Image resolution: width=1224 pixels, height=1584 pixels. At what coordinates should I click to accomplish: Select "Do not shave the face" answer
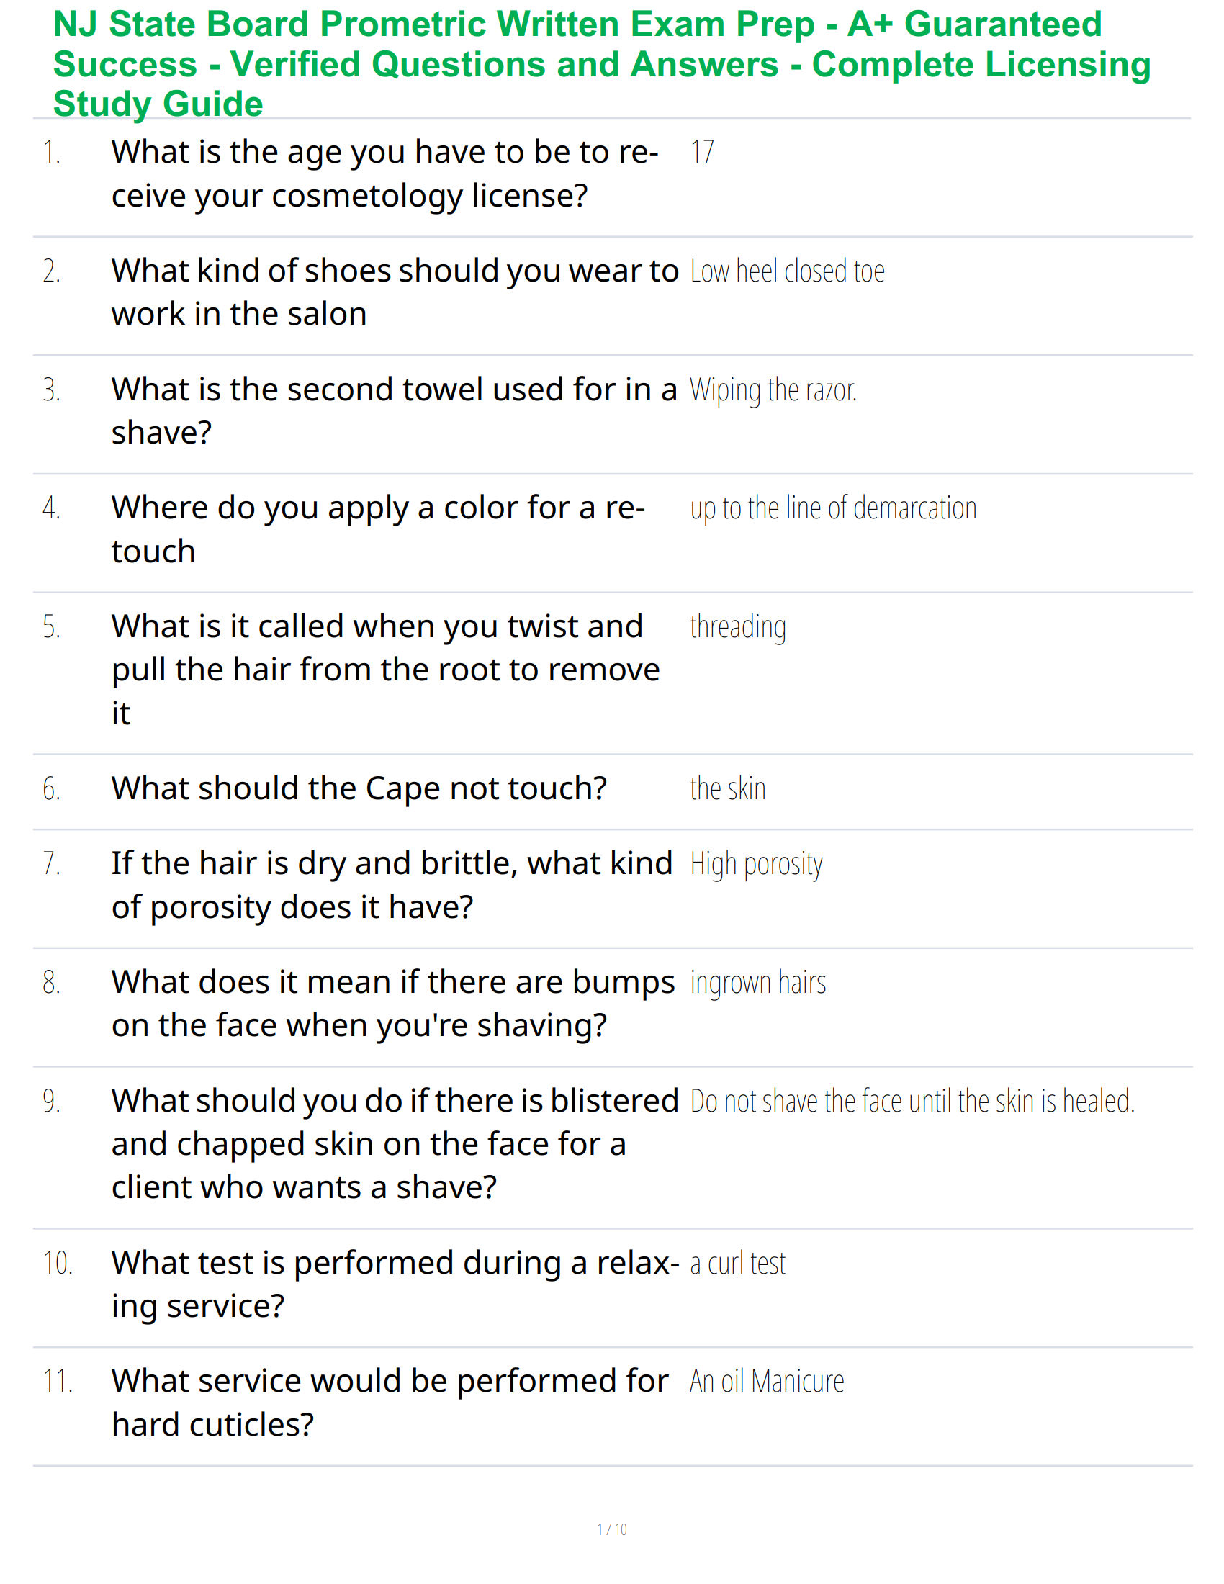coord(911,1102)
